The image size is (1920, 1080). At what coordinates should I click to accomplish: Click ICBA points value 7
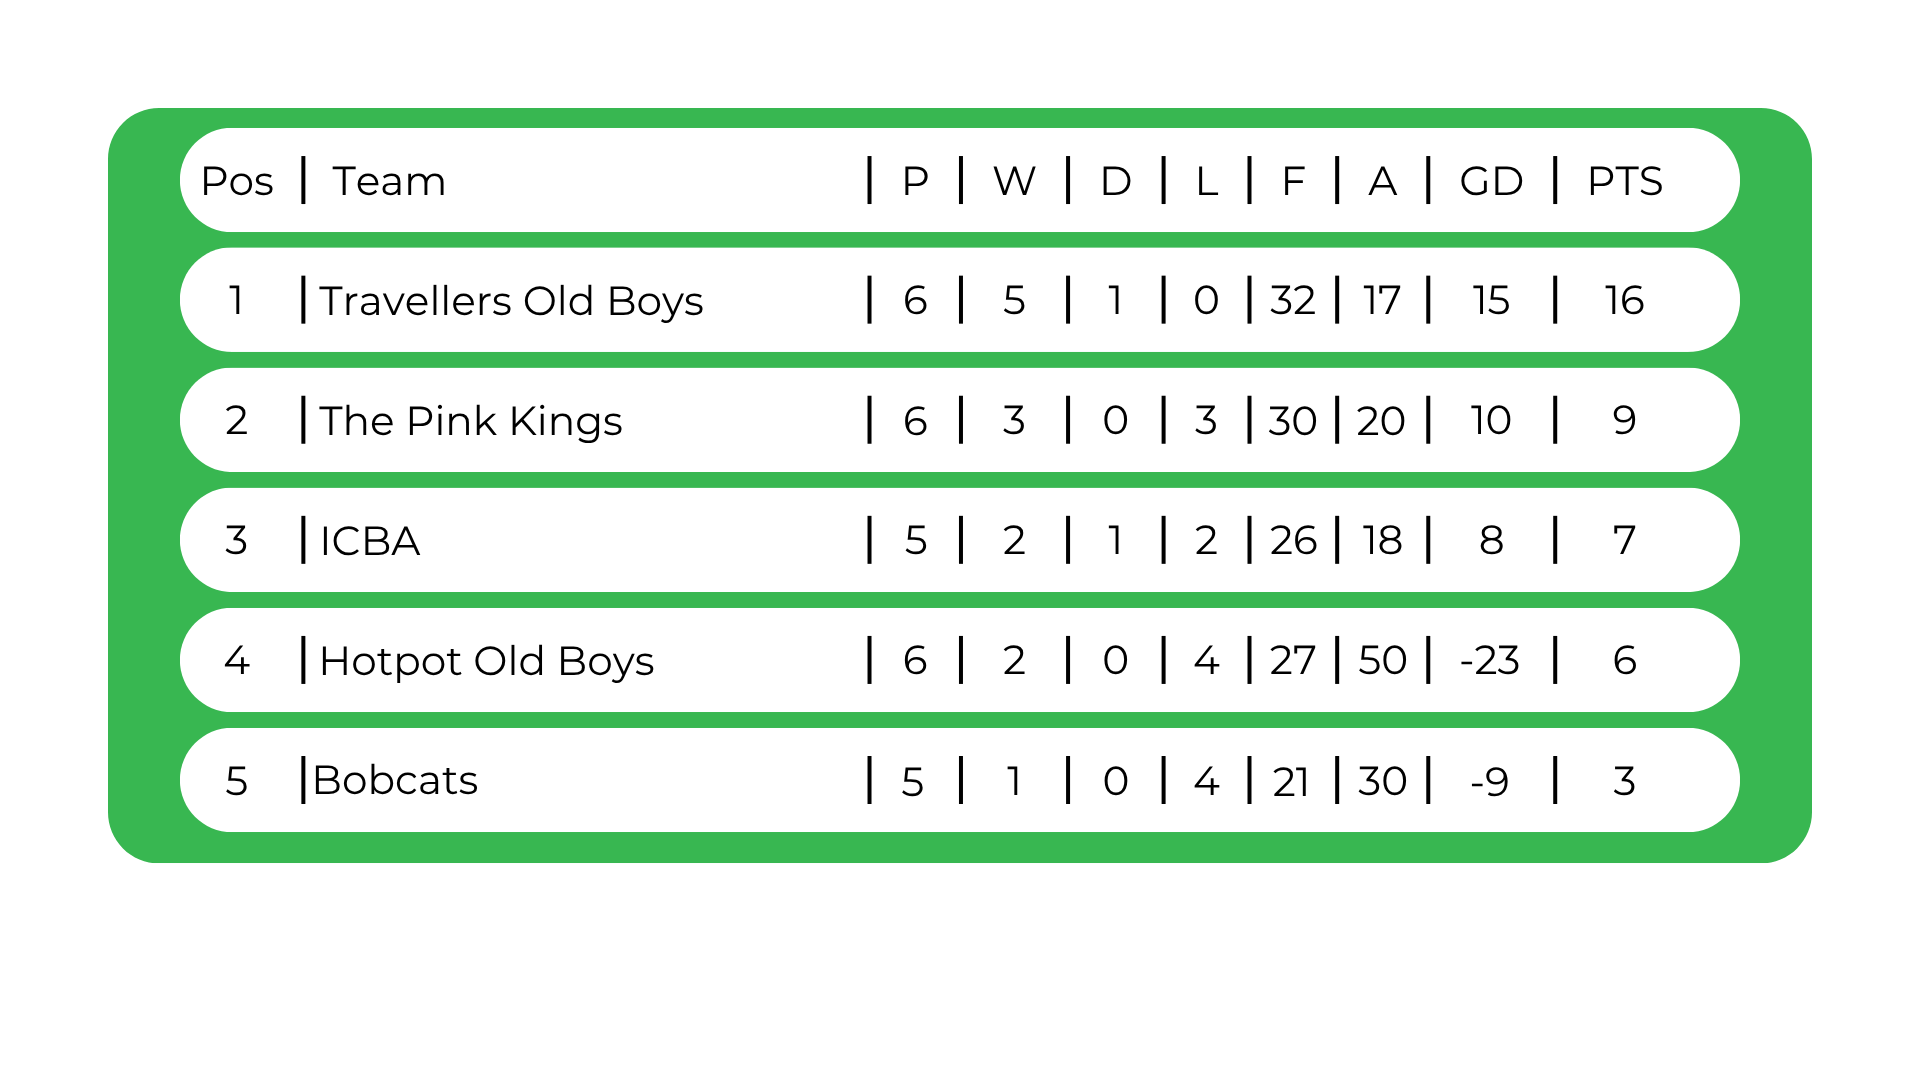pos(1624,540)
